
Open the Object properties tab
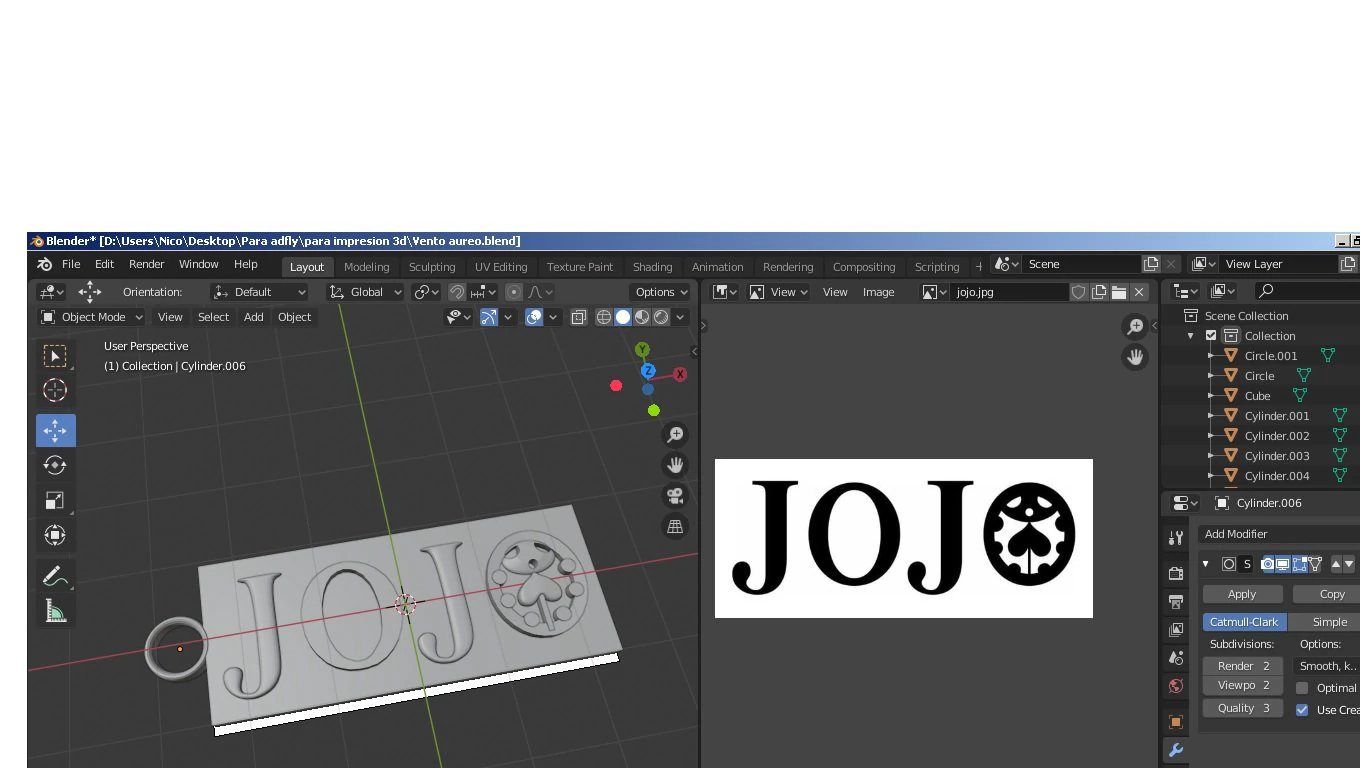tap(1176, 722)
